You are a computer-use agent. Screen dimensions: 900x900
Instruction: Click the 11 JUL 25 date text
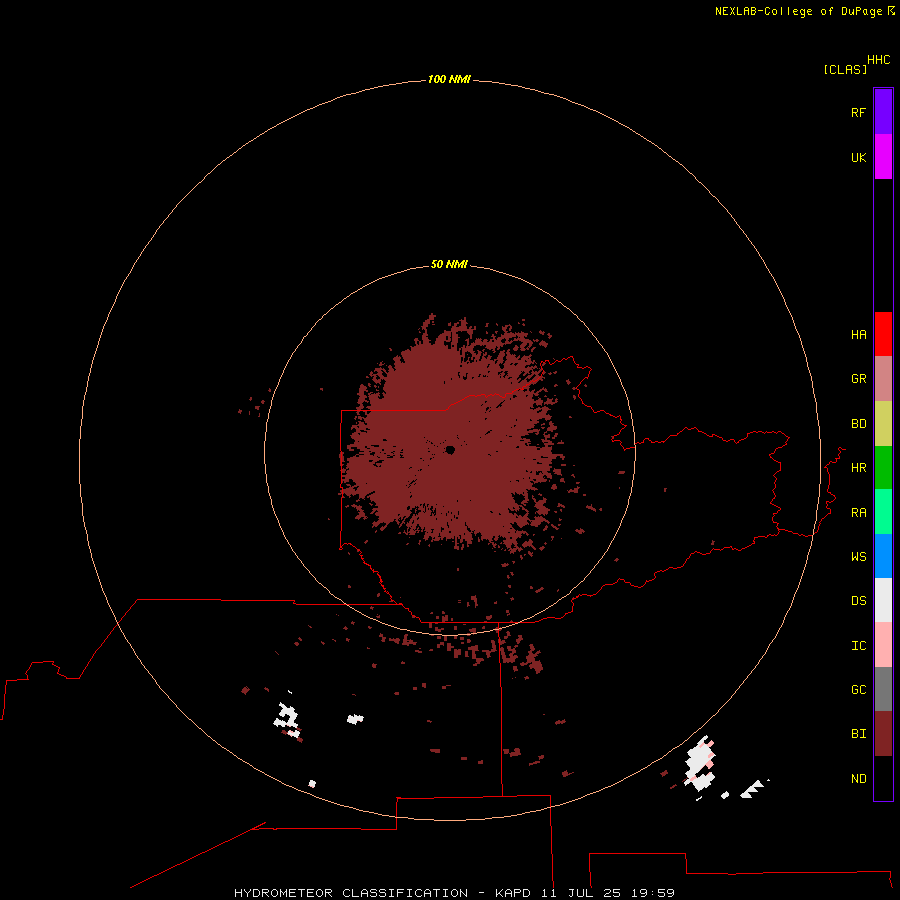click(x=580, y=893)
